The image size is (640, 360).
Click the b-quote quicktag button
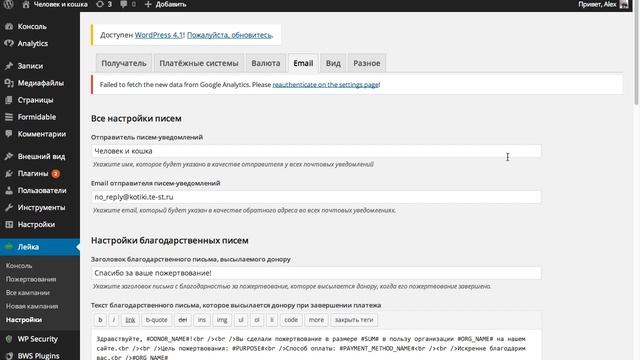point(157,320)
